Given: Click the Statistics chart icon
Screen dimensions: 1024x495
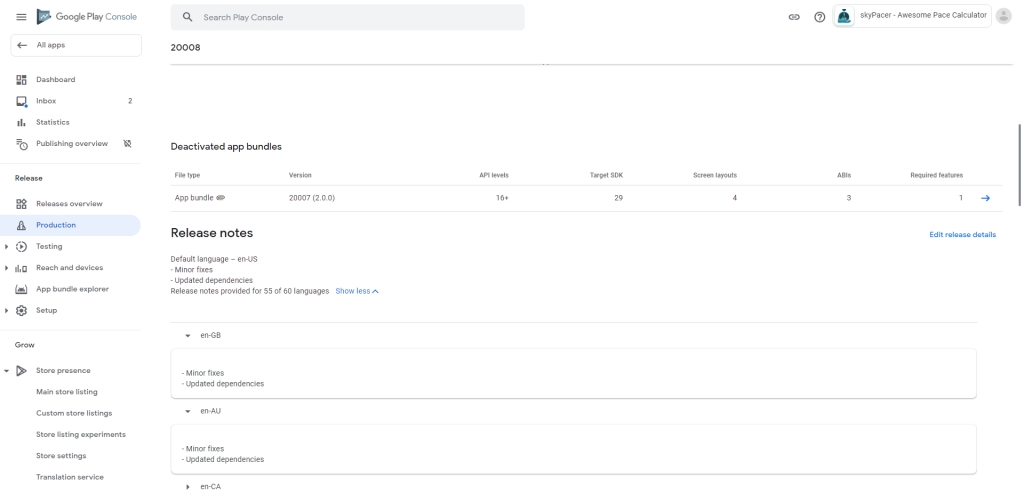Looking at the screenshot, I should (21, 122).
